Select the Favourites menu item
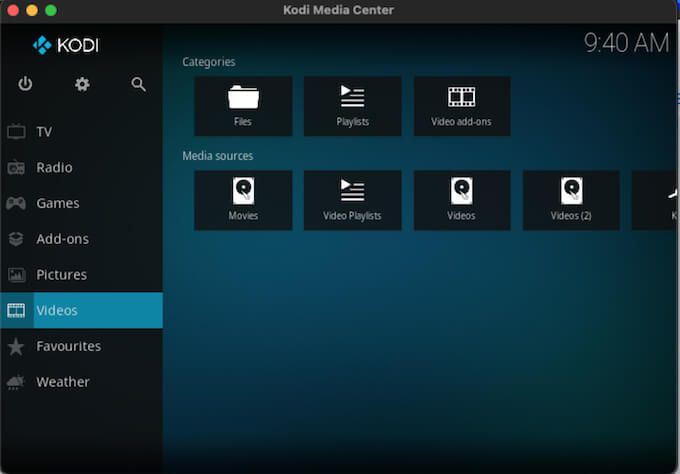Viewport: 680px width, 474px height. 82,346
